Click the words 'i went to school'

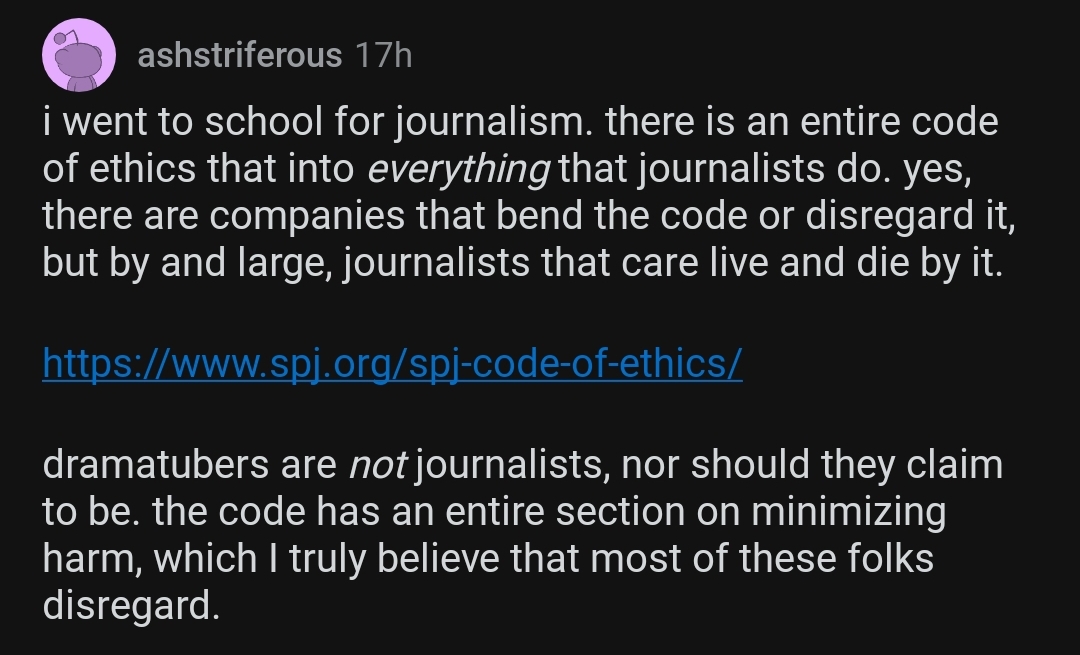tap(183, 122)
